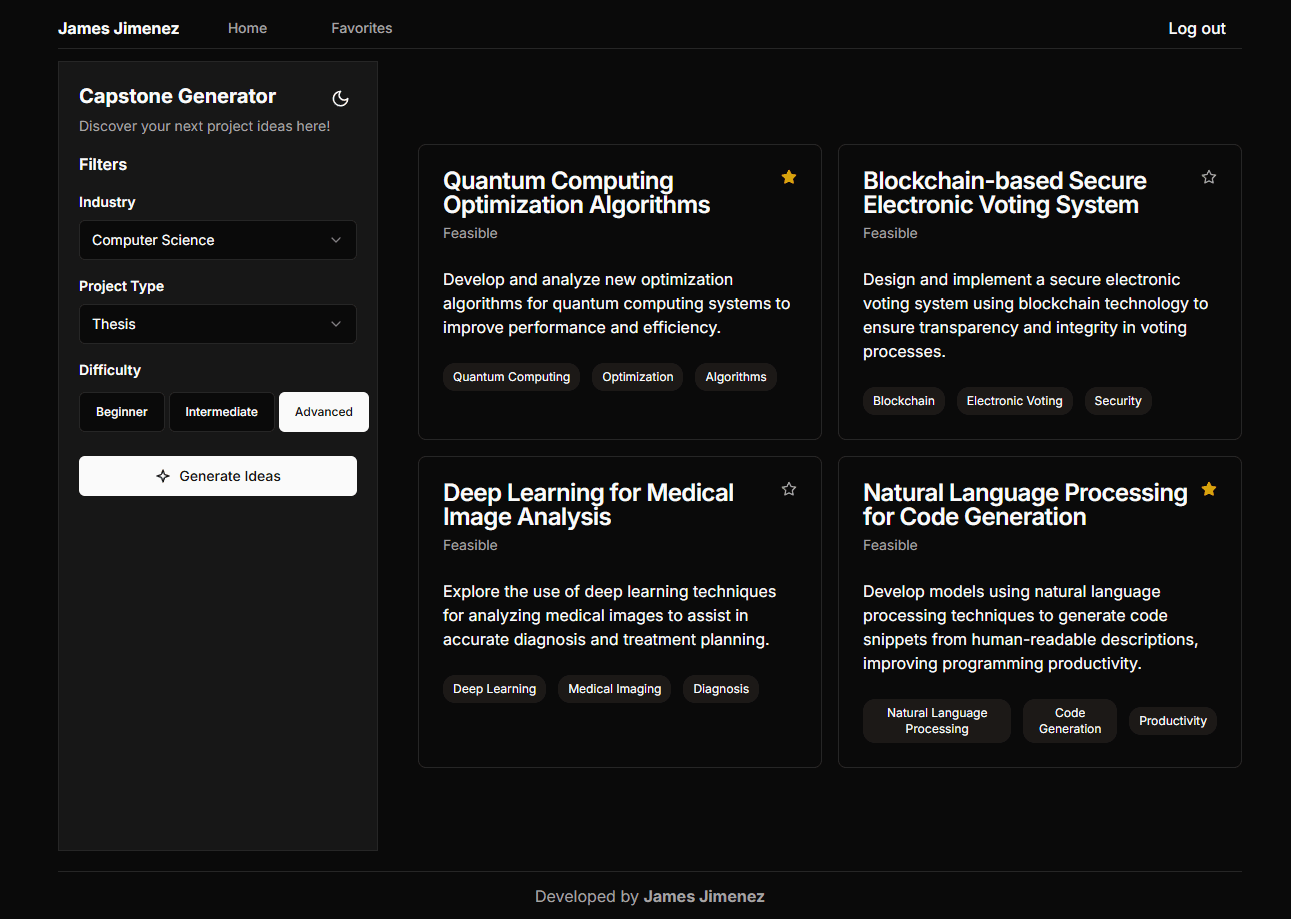Go to the Home nav item
The width and height of the screenshot is (1291, 919).
(247, 28)
